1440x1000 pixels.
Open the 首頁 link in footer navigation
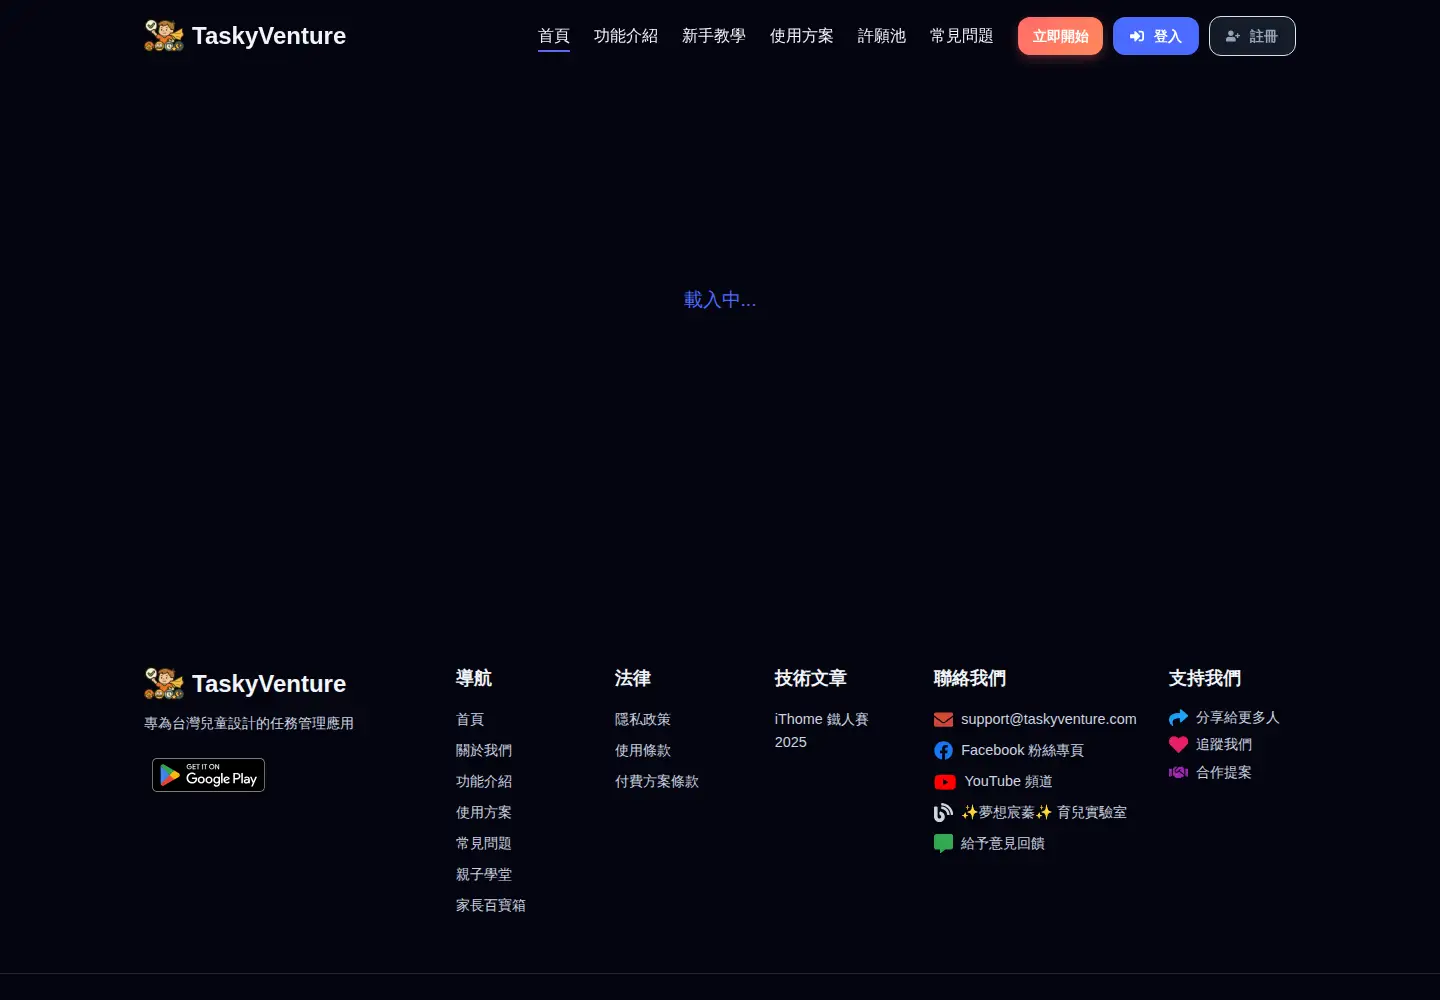(470, 720)
